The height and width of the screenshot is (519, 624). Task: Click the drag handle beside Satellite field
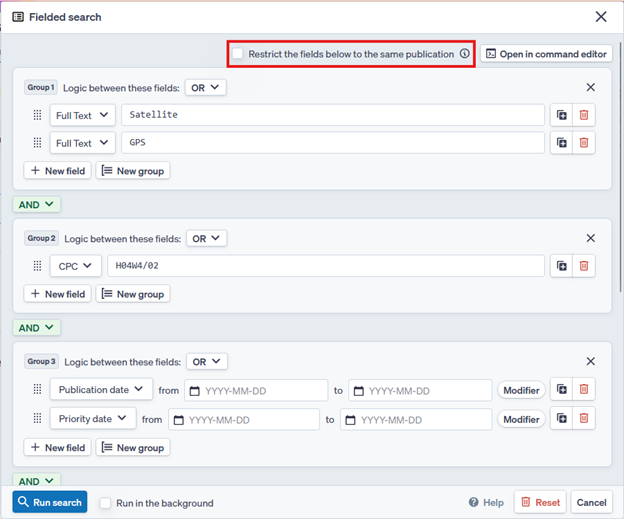(x=38, y=115)
